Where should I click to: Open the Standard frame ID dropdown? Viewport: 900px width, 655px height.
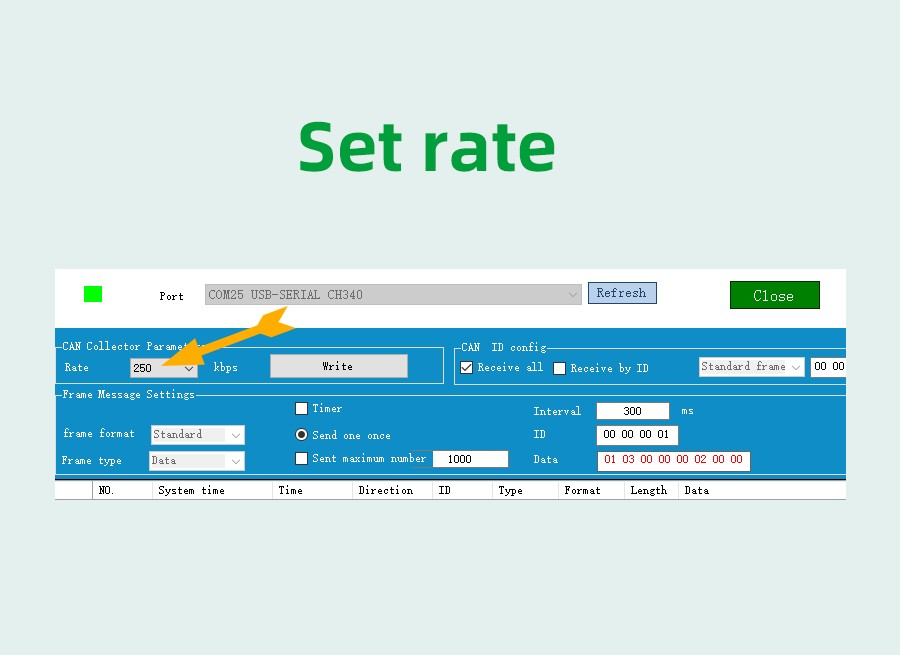[752, 367]
